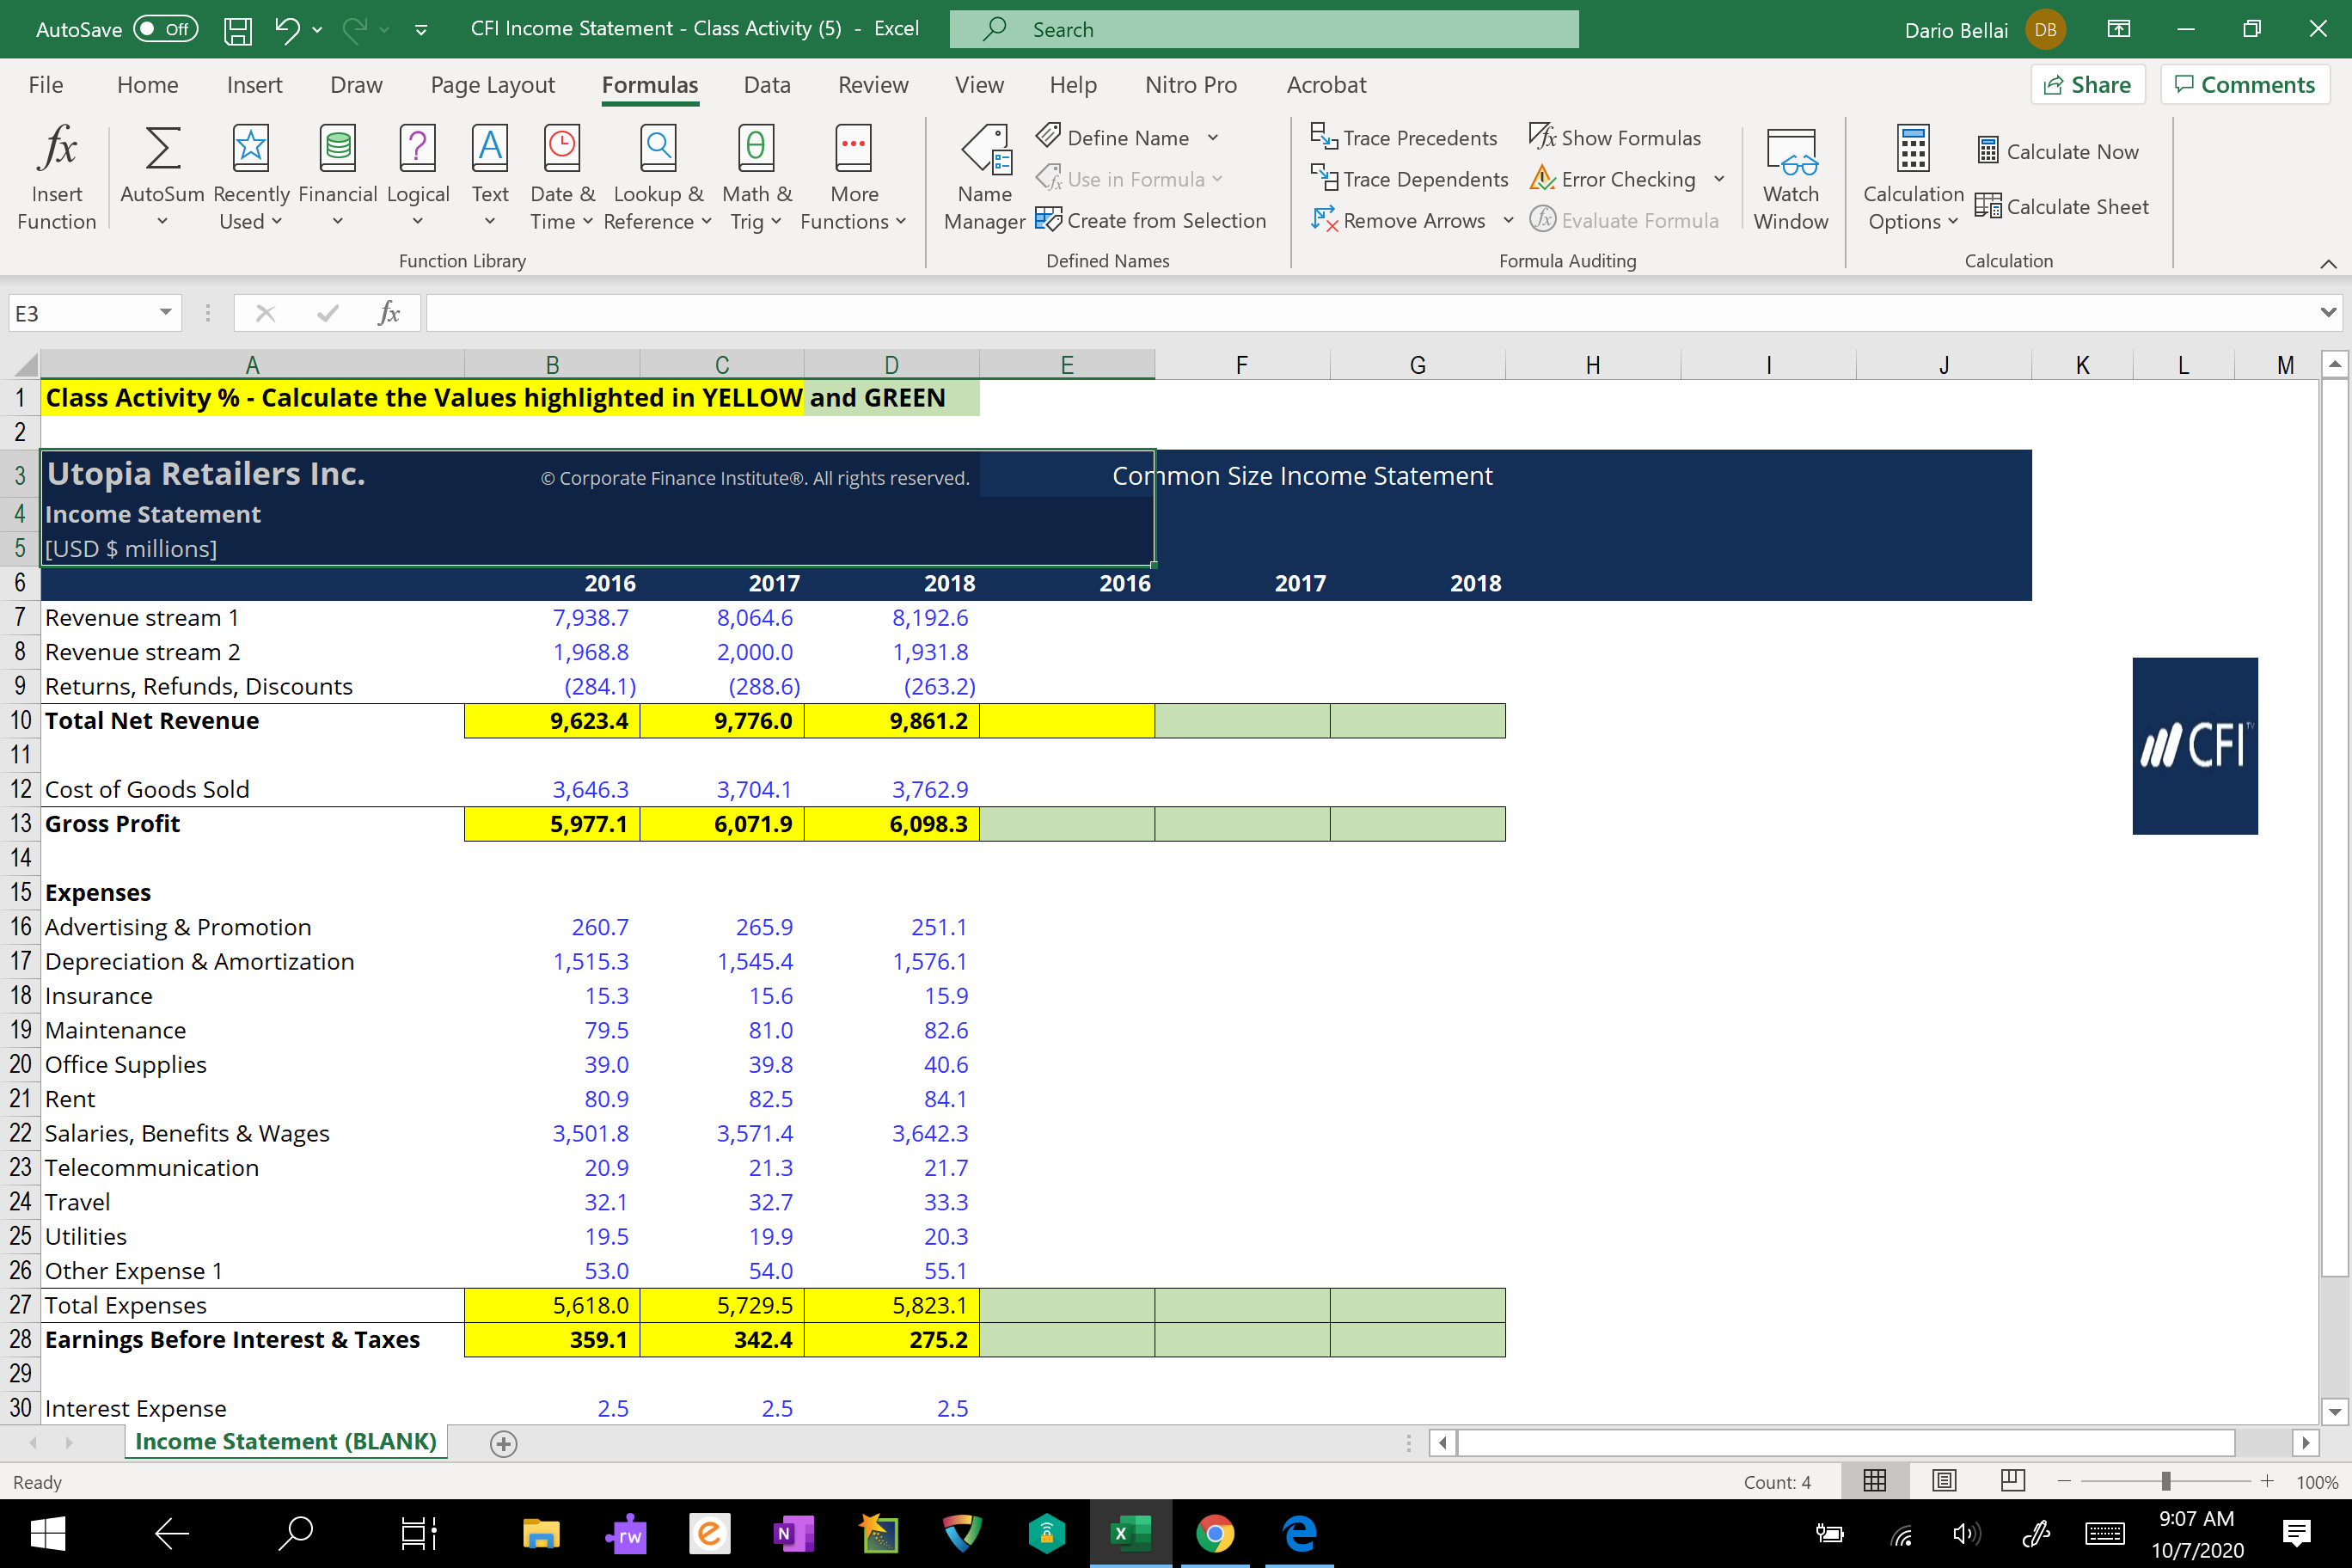Open Recently Used functions star icon
2352x1568 pixels.
pyautogui.click(x=251, y=177)
